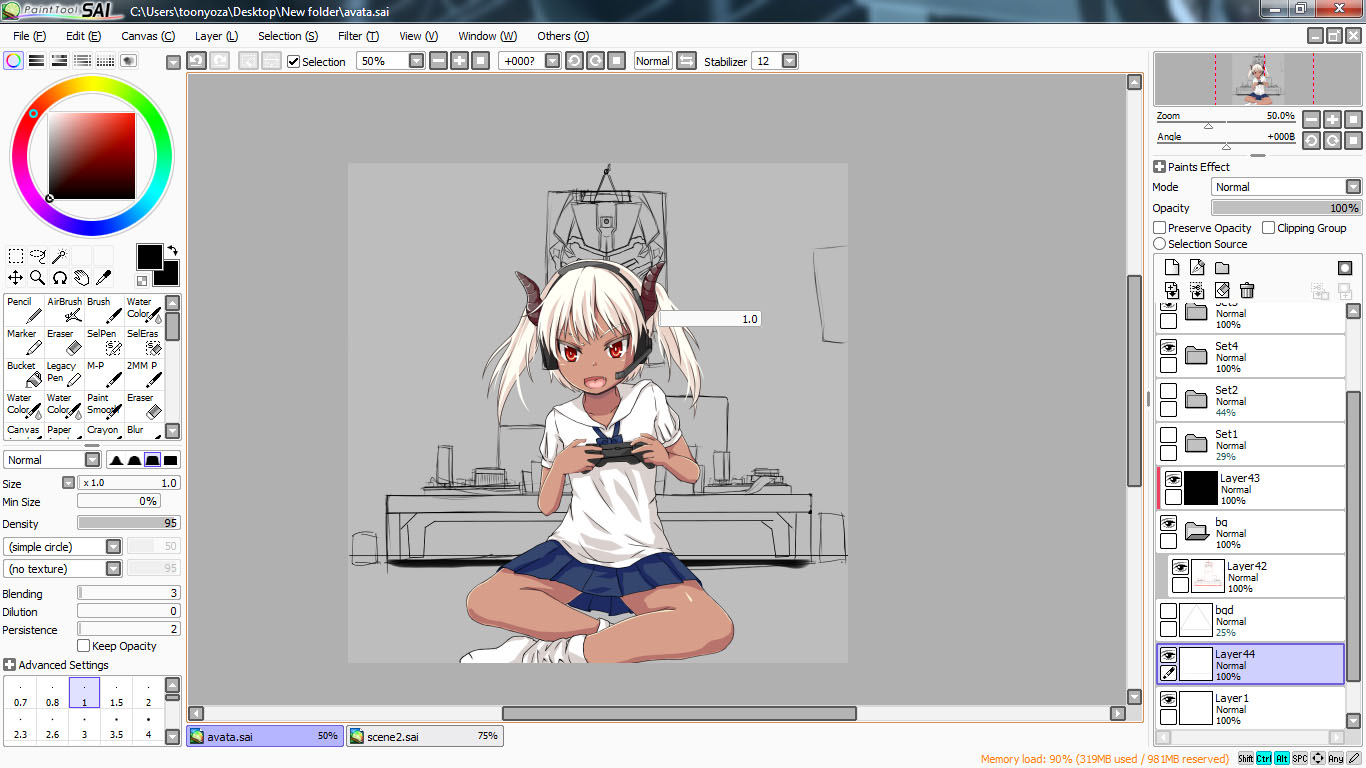Viewport: 1366px width, 768px height.
Task: Open the Canvas menu
Action: (x=148, y=36)
